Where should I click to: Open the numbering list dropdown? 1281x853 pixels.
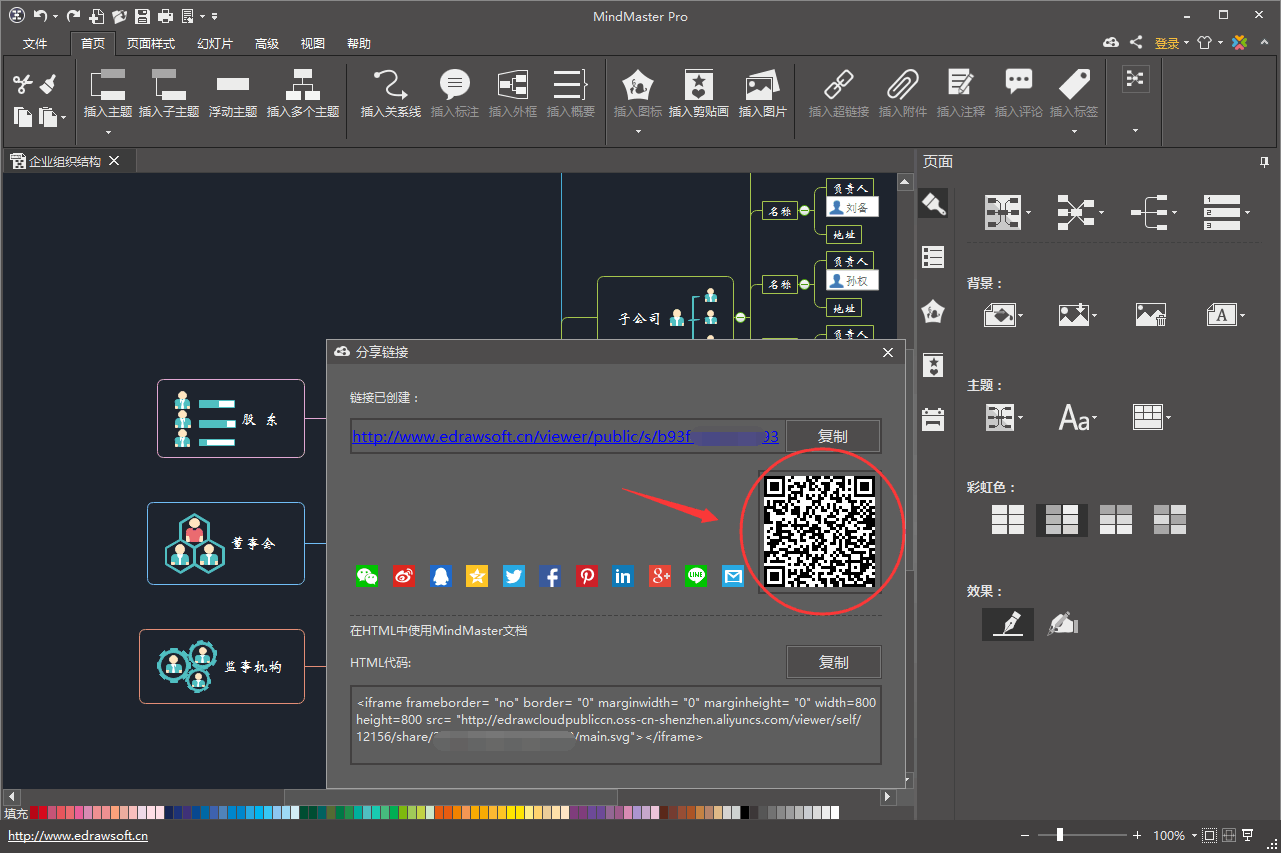[x=1227, y=212]
